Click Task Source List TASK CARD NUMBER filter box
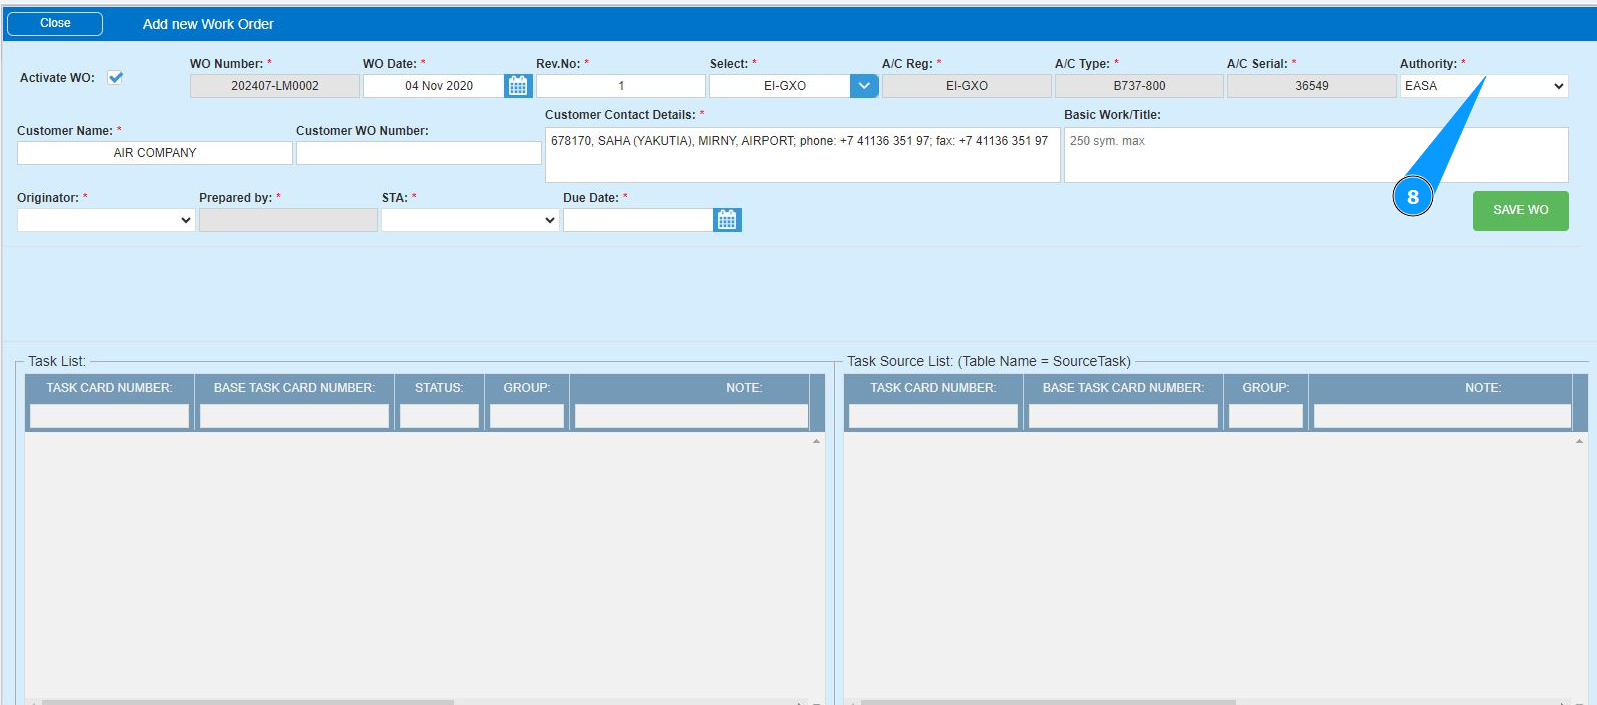1597x705 pixels. pyautogui.click(x=933, y=416)
